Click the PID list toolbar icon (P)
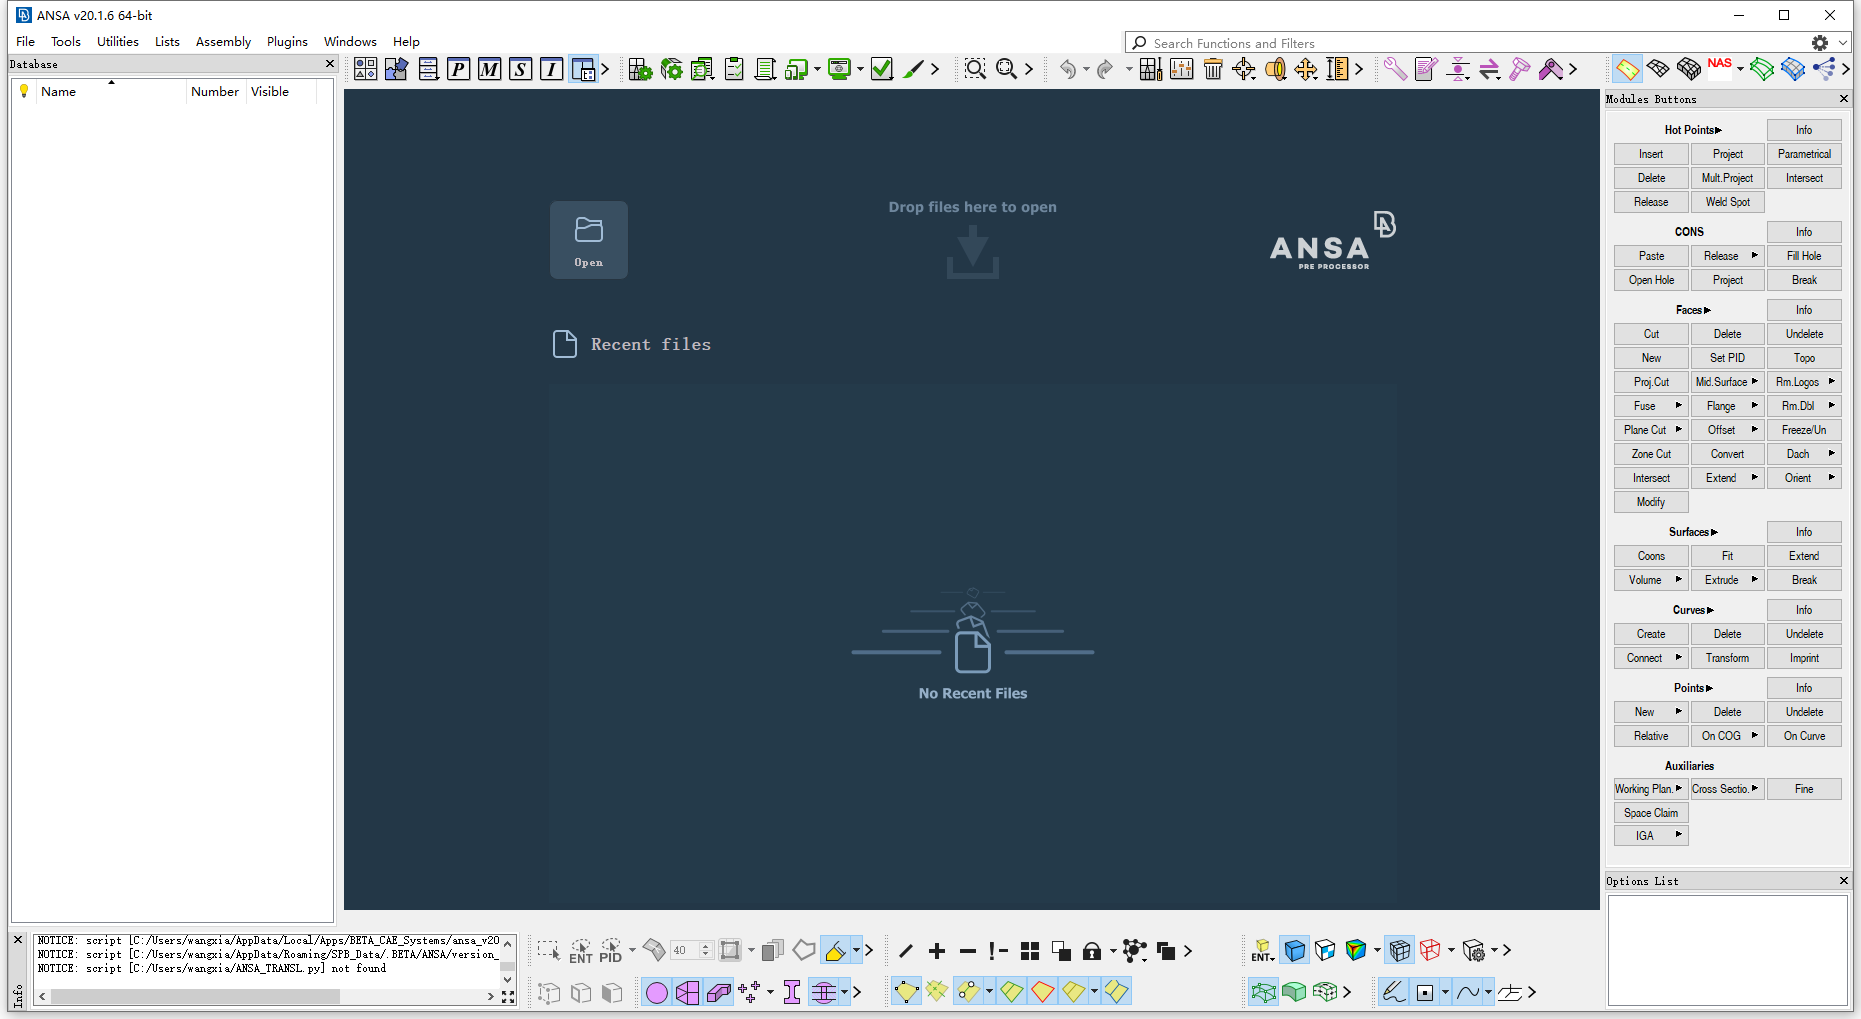Viewport: 1861px width, 1019px height. pos(458,69)
